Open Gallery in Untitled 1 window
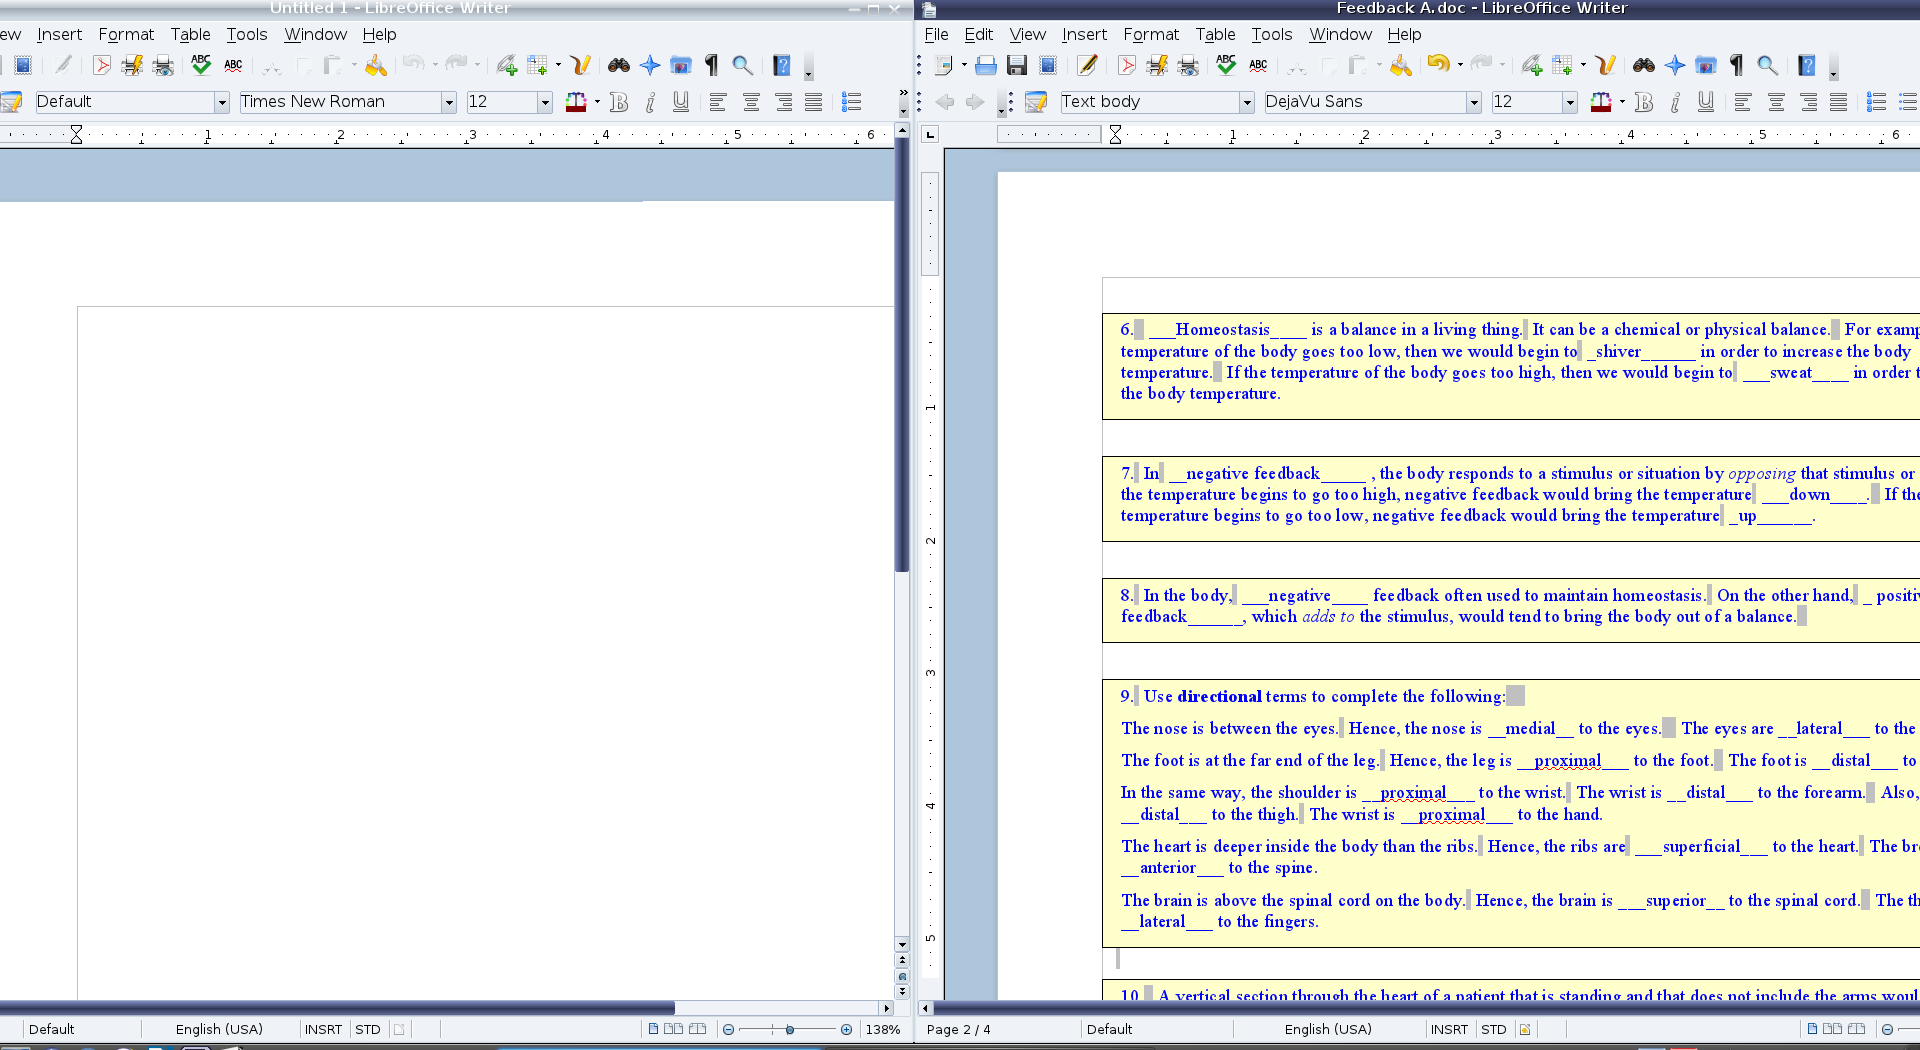 pos(681,65)
